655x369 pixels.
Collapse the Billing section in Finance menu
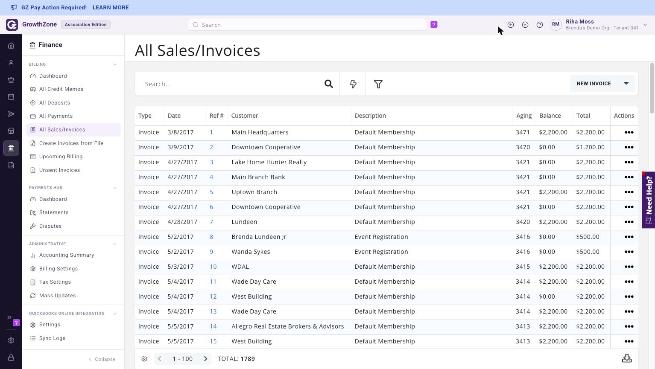pos(115,64)
